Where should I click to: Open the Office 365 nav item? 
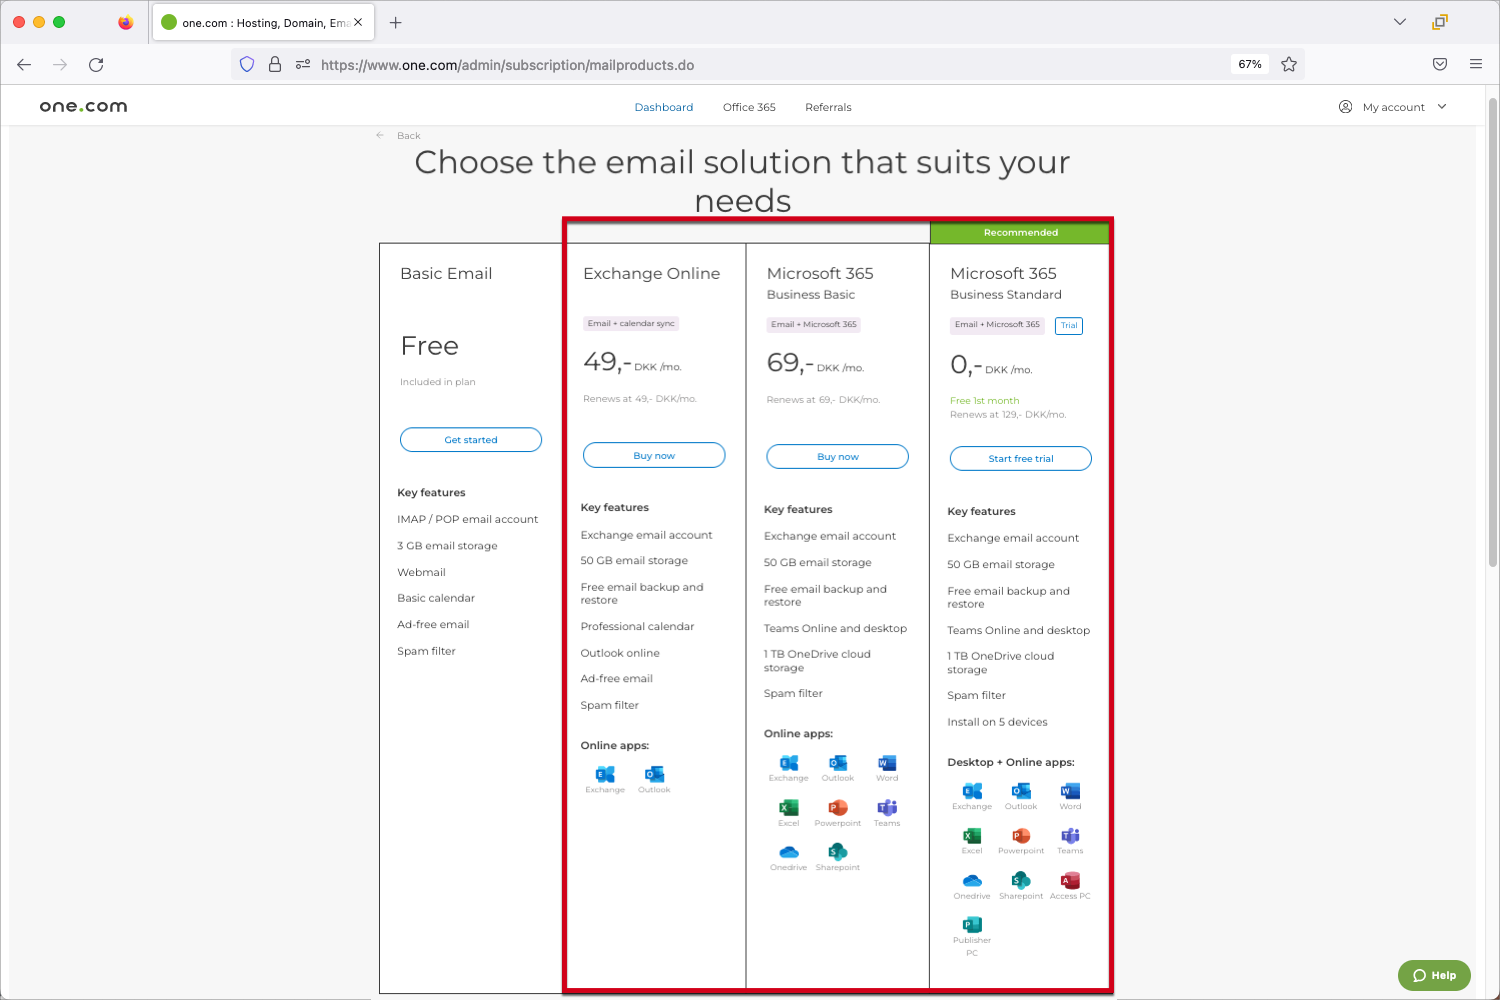pyautogui.click(x=749, y=107)
